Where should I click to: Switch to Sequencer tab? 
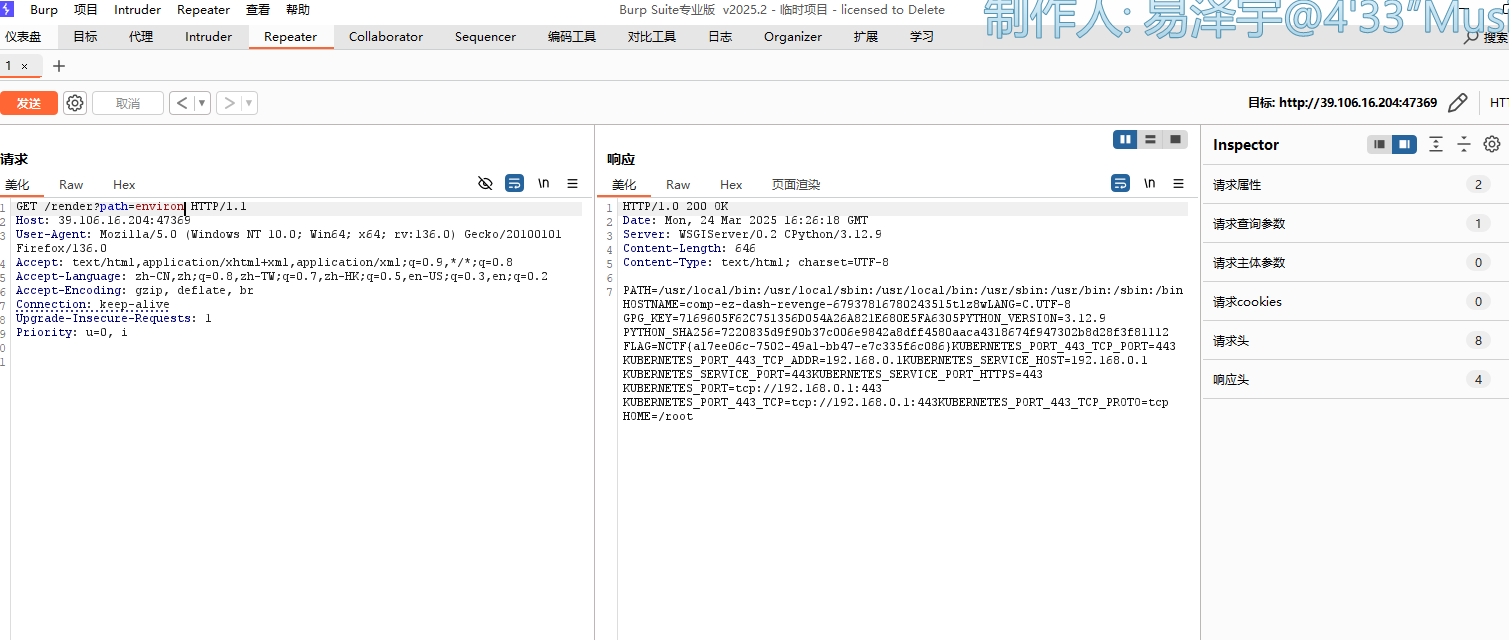coord(485,37)
